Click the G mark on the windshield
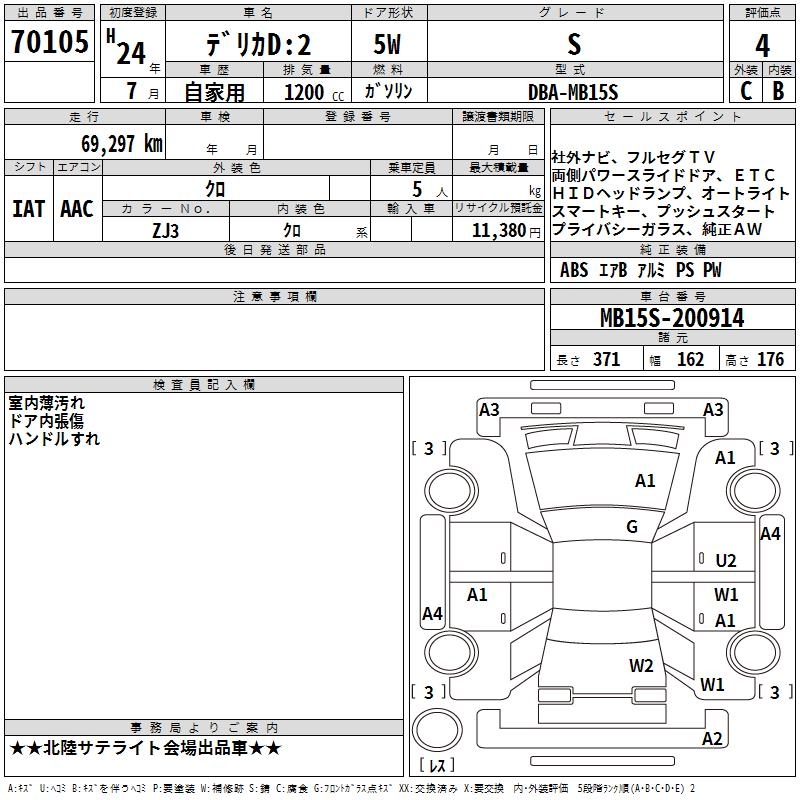 (x=632, y=526)
